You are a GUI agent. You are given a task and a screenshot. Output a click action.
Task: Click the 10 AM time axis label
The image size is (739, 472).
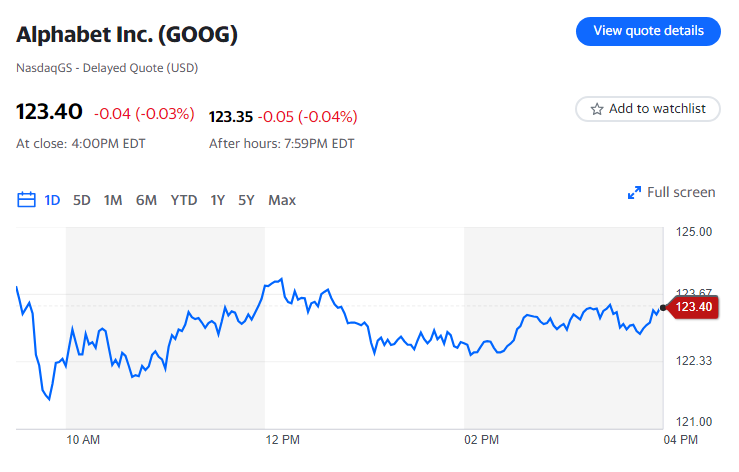[83, 439]
